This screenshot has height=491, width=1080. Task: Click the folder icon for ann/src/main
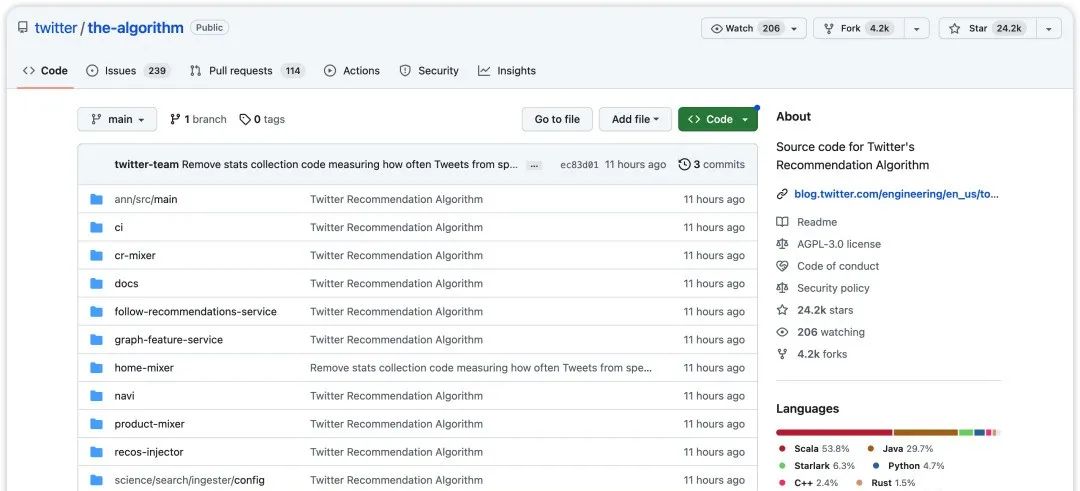click(x=96, y=199)
